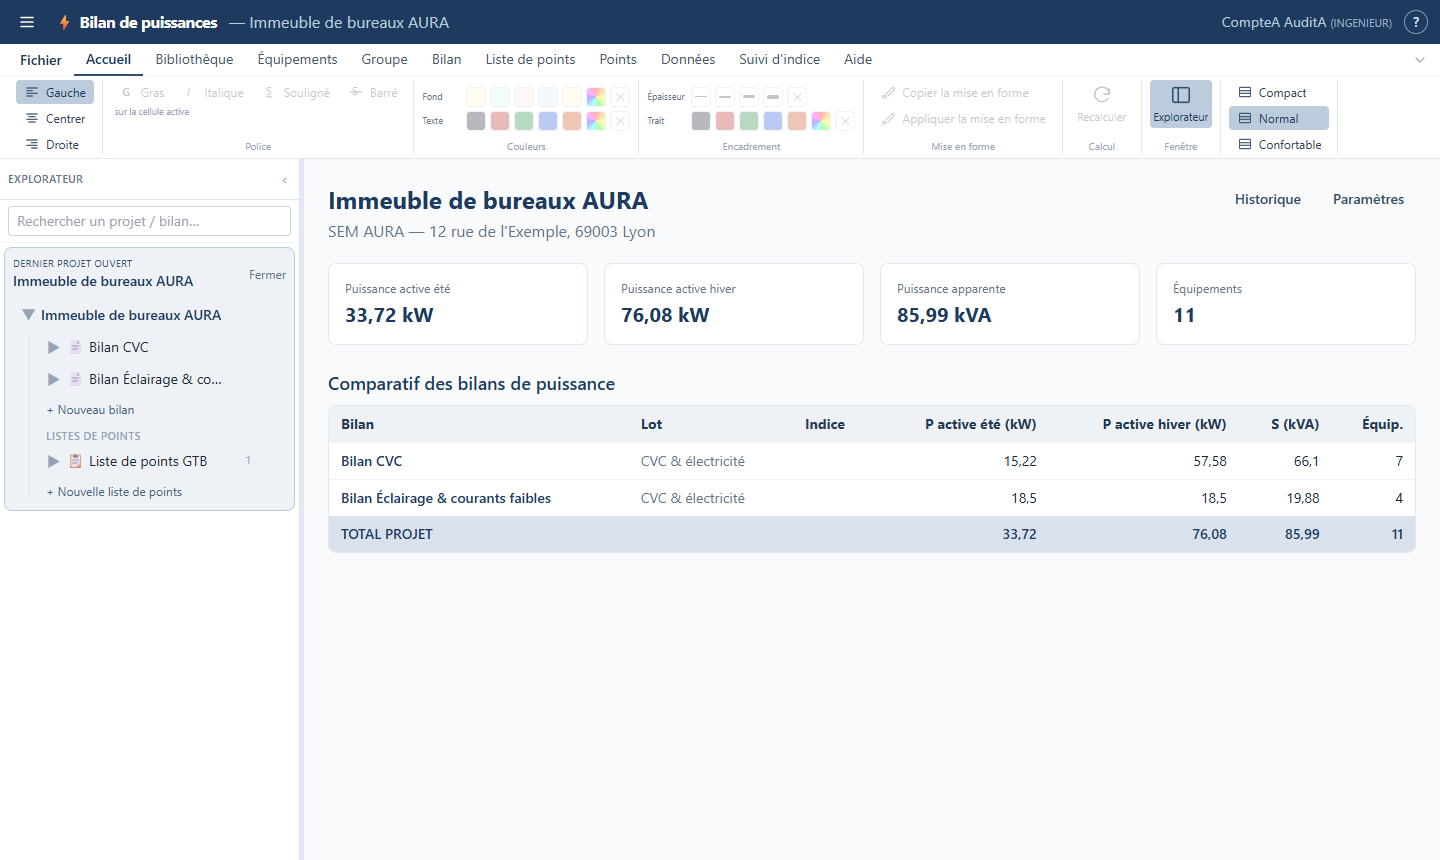Image resolution: width=1440 pixels, height=860 pixels.
Task: Choose the thinnest Épaisseur border
Action: (701, 97)
